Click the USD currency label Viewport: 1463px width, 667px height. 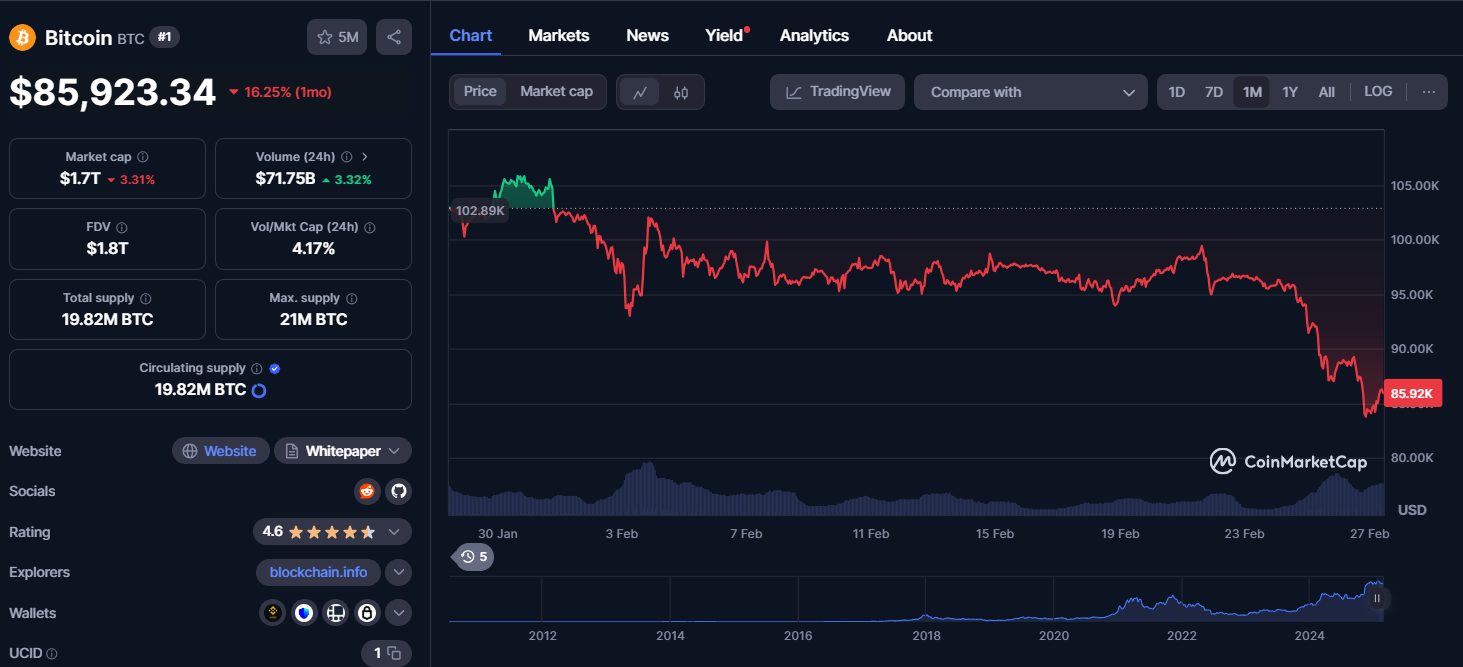(x=1411, y=510)
